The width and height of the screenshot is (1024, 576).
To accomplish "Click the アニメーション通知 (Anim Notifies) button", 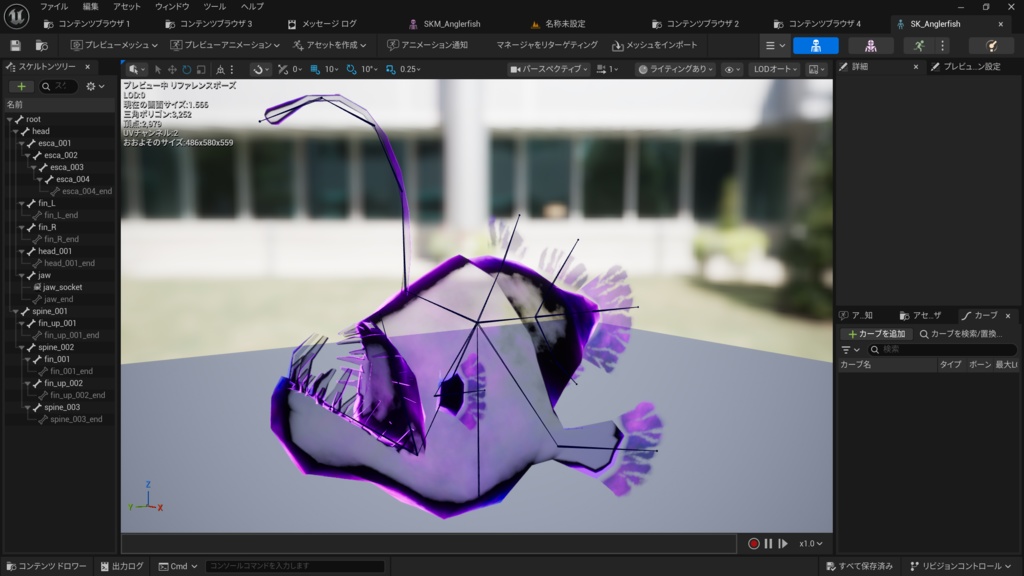I will point(427,45).
